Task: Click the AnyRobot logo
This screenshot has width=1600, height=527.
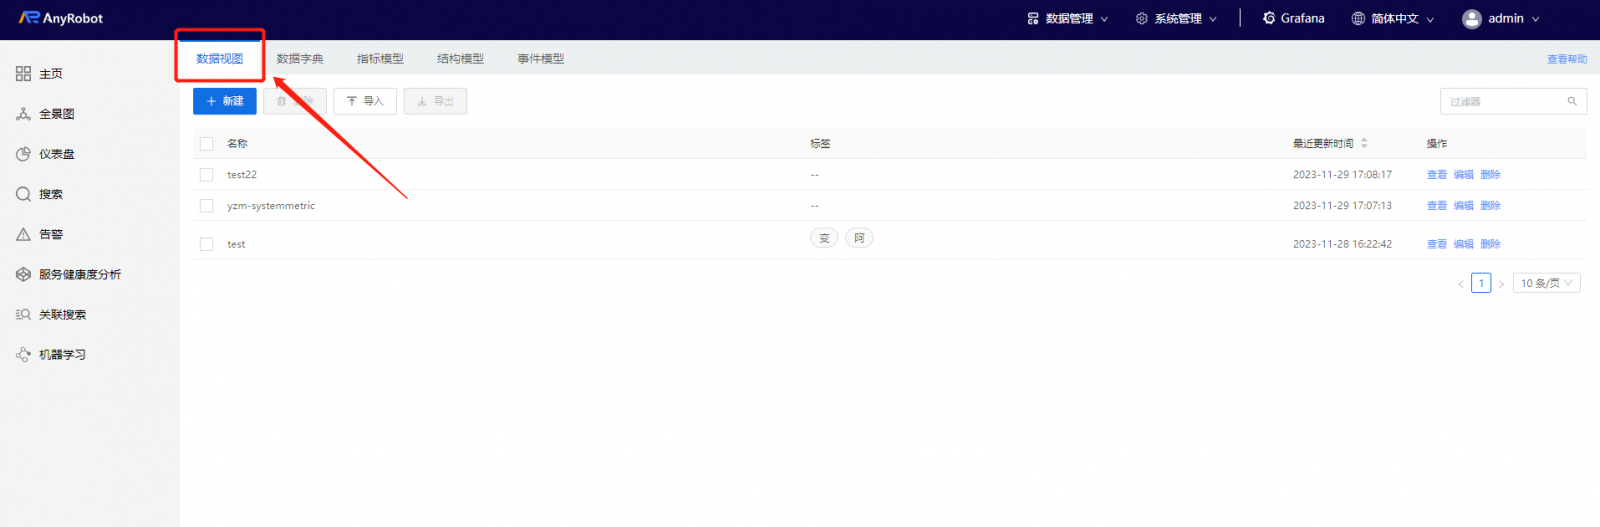Action: coord(61,18)
